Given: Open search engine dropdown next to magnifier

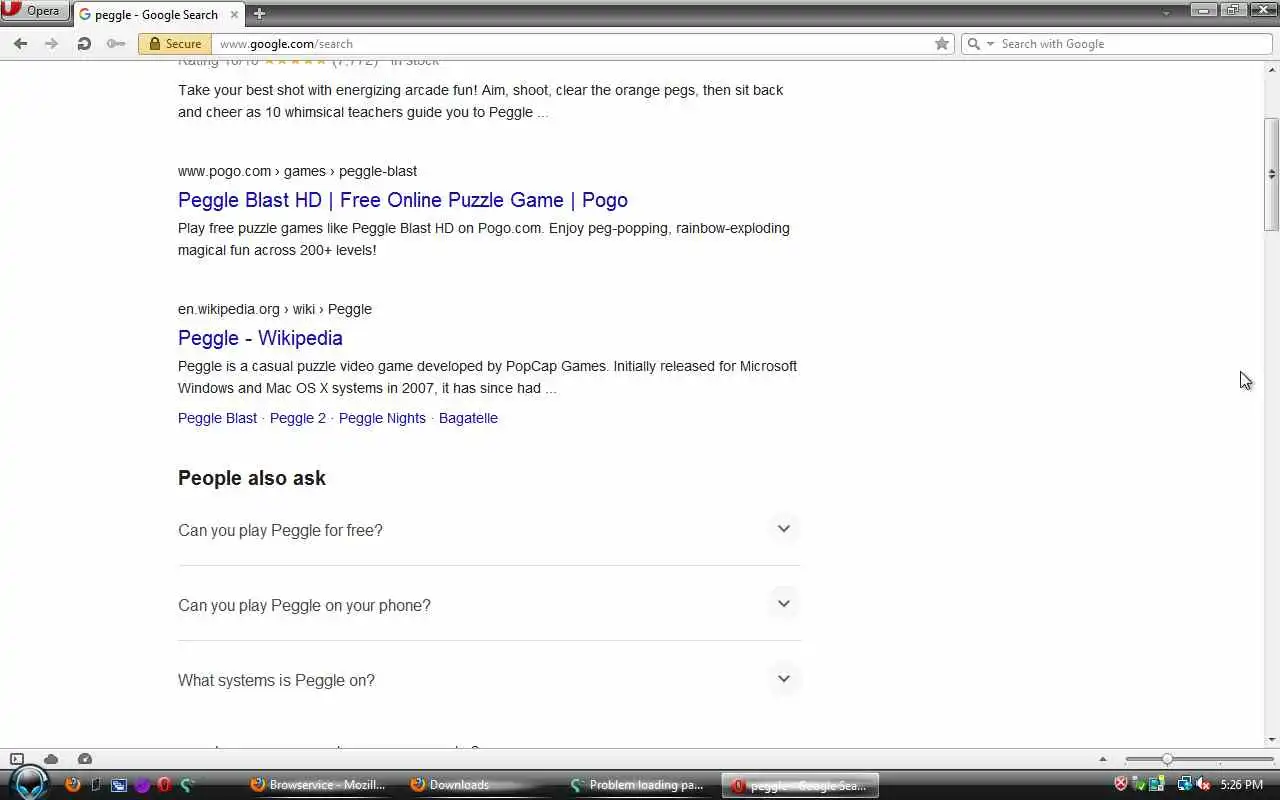Looking at the screenshot, I should tap(991, 44).
